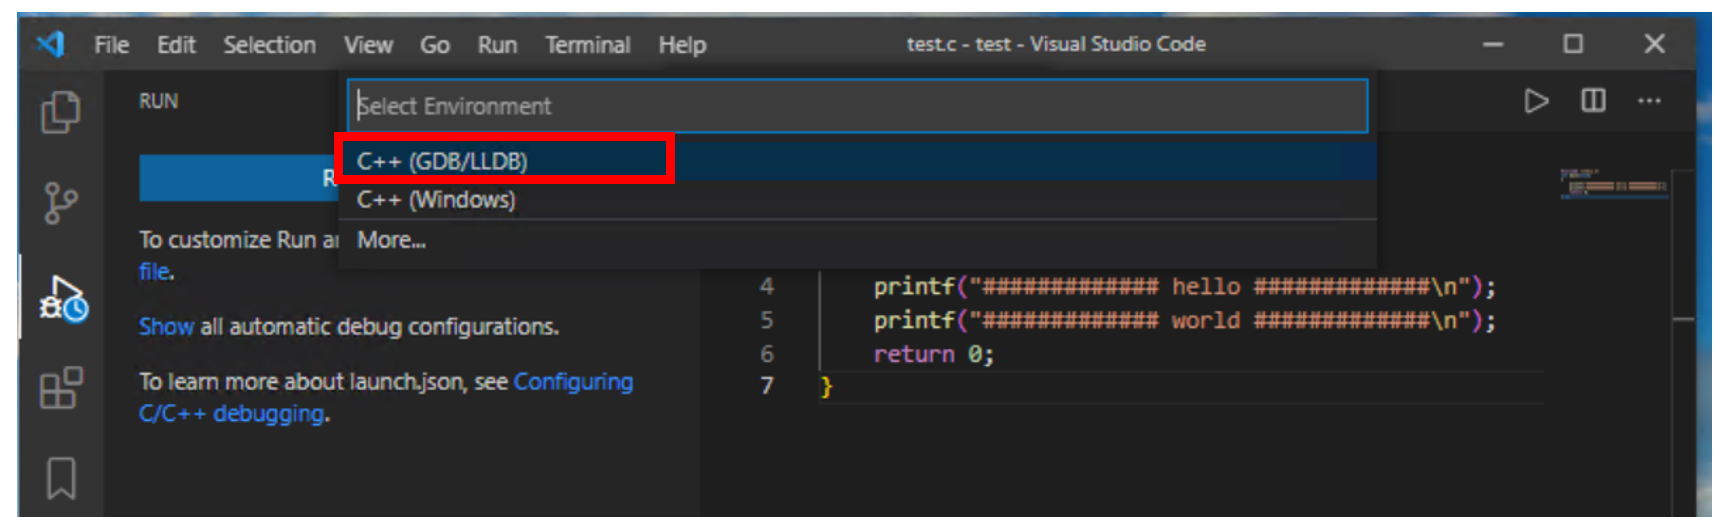Open the editor More Actions ellipsis
This screenshot has height=530, width=1722.
[1649, 100]
